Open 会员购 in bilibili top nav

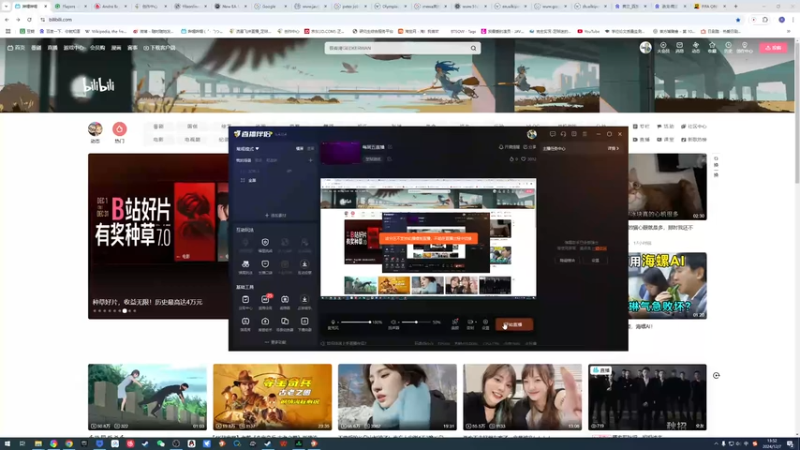pyautogui.click(x=97, y=48)
